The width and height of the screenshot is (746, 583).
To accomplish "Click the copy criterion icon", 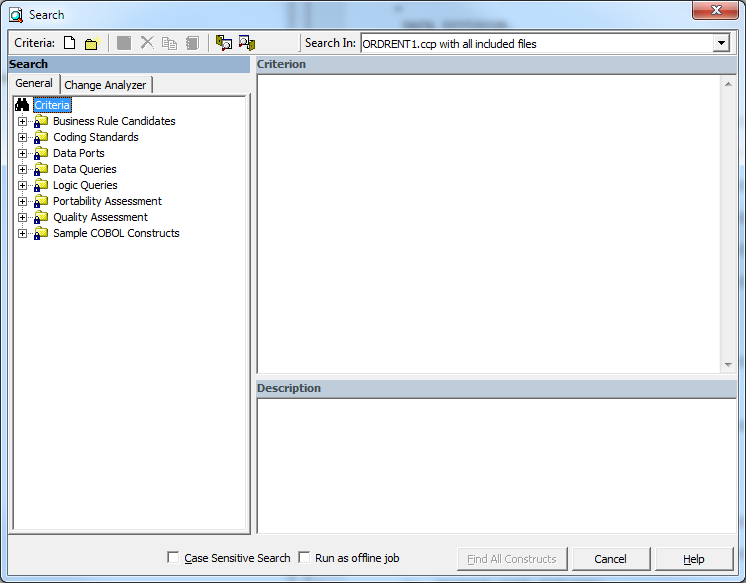I will coord(169,43).
